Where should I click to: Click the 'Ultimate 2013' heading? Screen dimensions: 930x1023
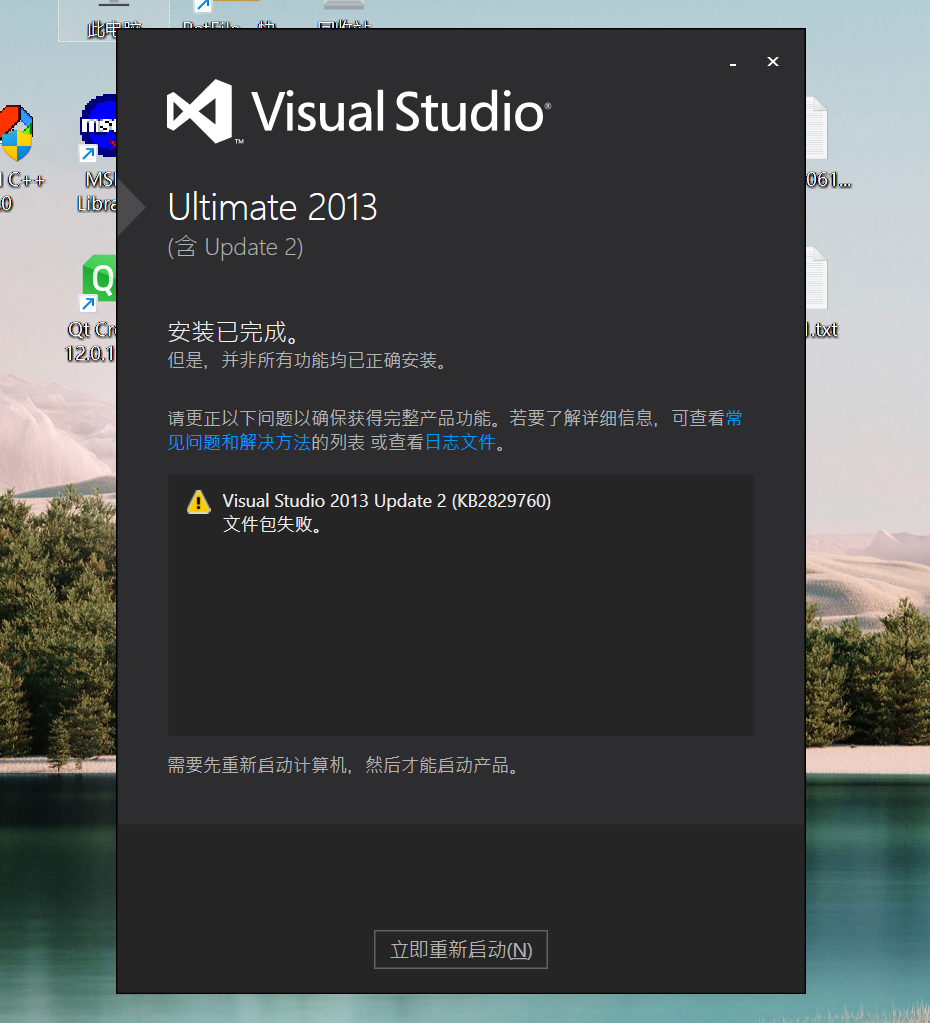(272, 207)
